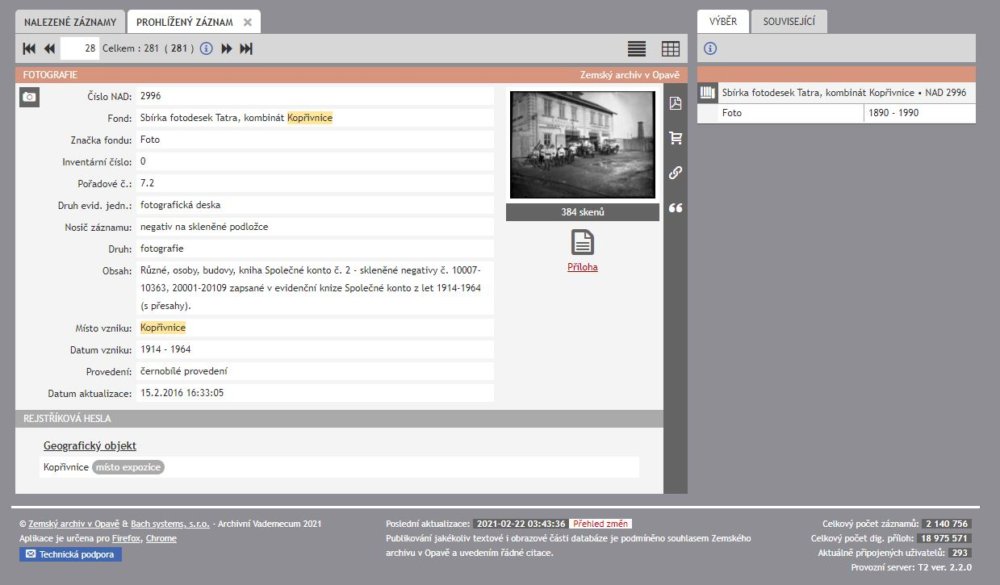Jump to the last record
Viewport: 1000px width, 585px height.
246,48
